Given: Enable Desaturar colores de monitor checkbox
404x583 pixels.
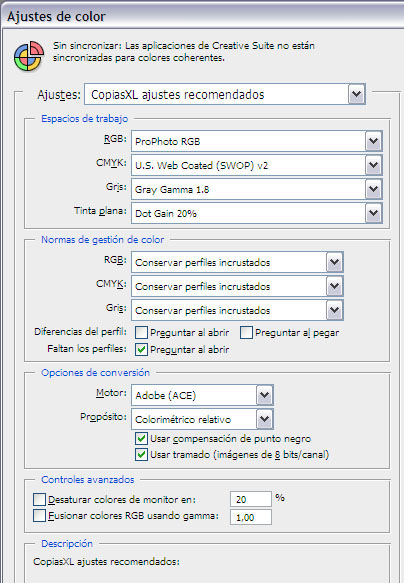Looking at the screenshot, I should click(39, 499).
